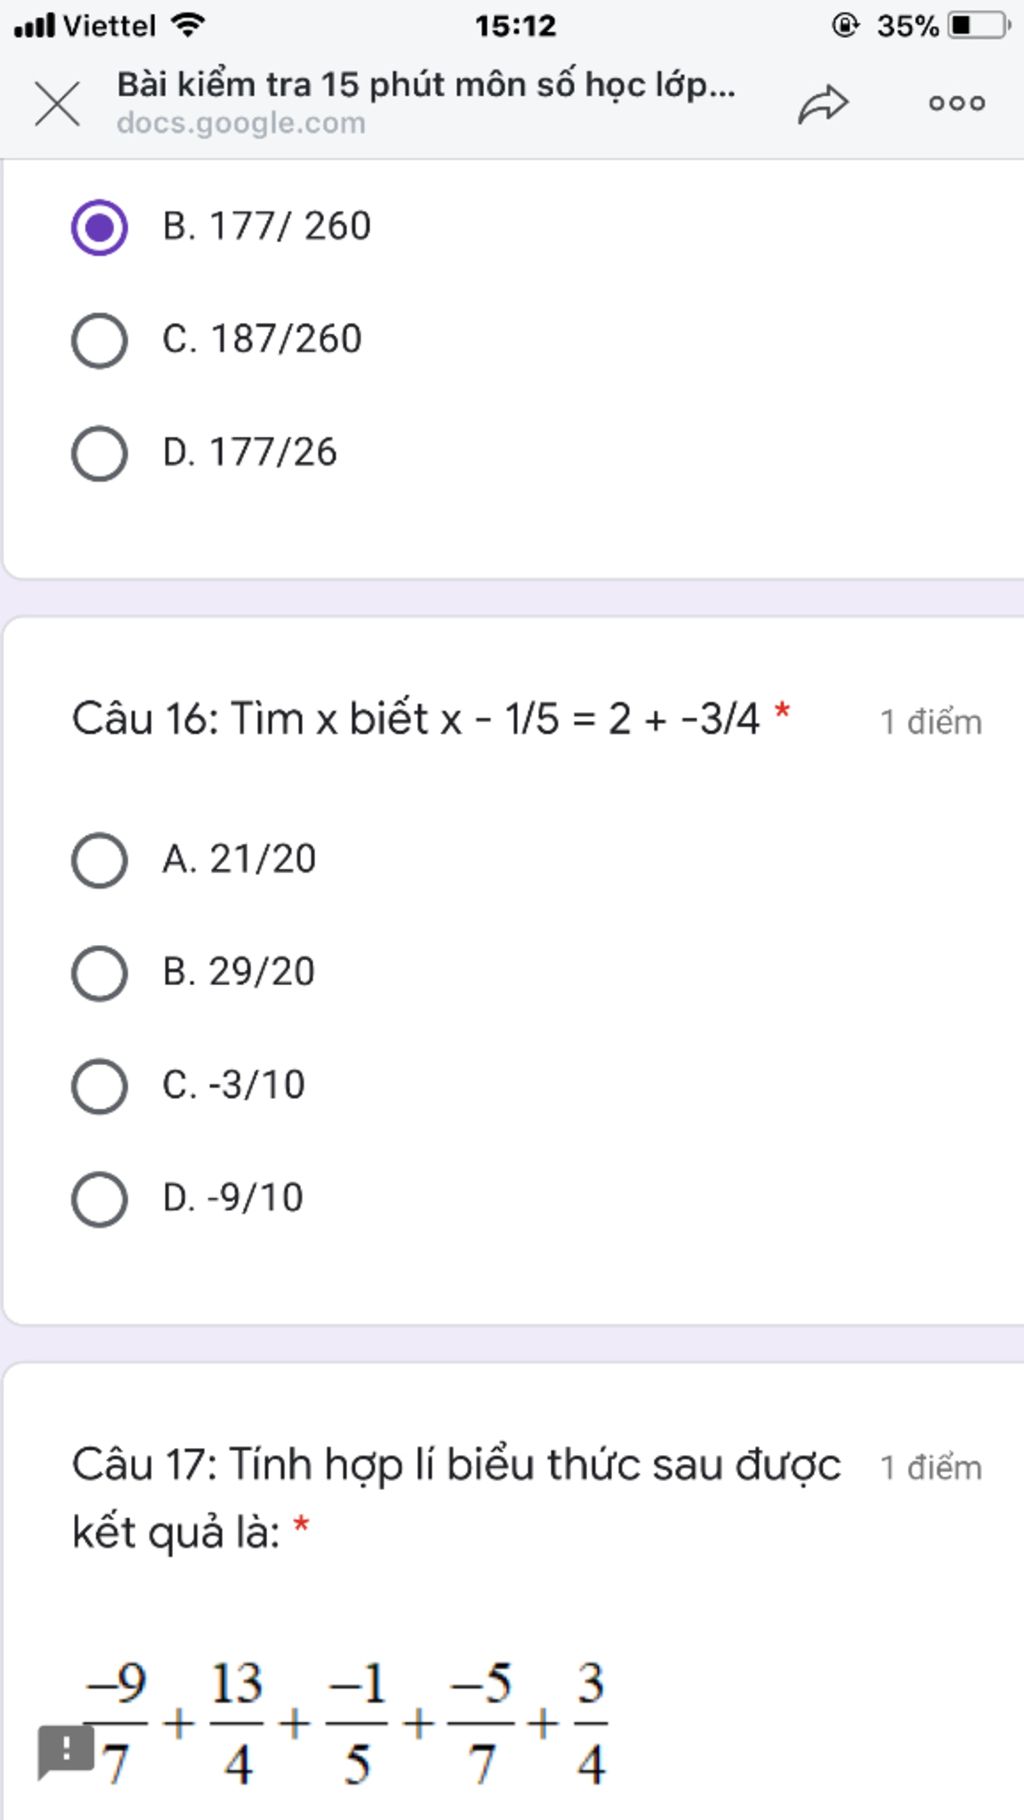Tap the docs.google.com address text
Viewport: 1024px width, 1820px height.
[241, 123]
